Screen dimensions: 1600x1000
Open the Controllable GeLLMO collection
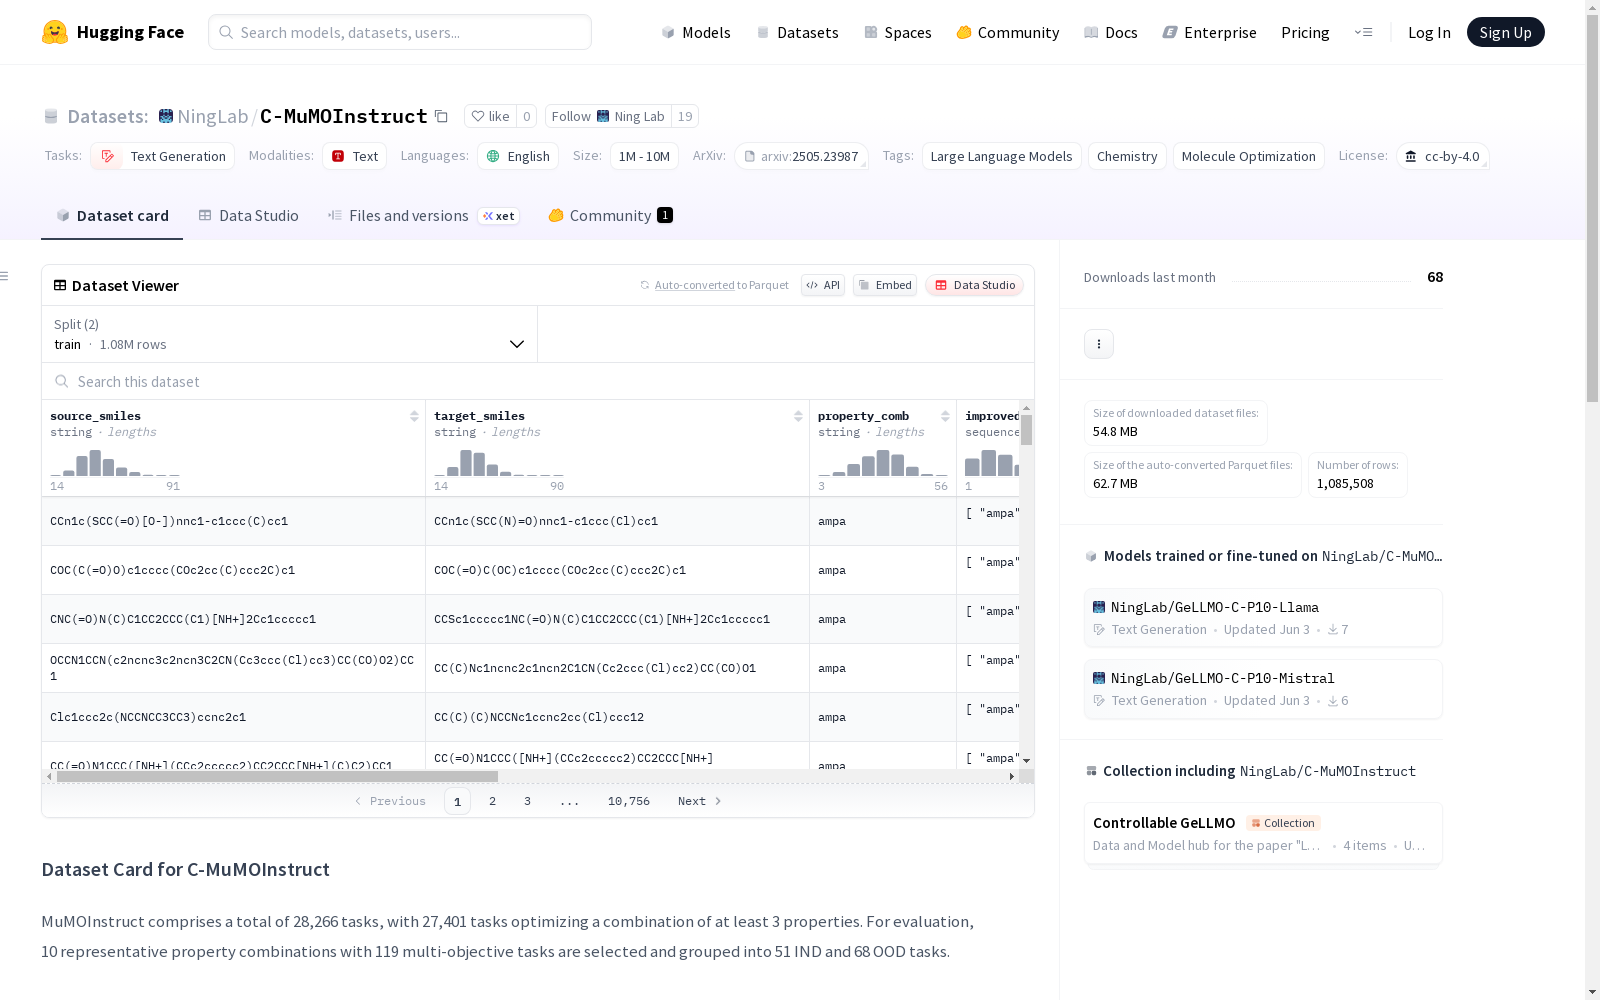1263,833
